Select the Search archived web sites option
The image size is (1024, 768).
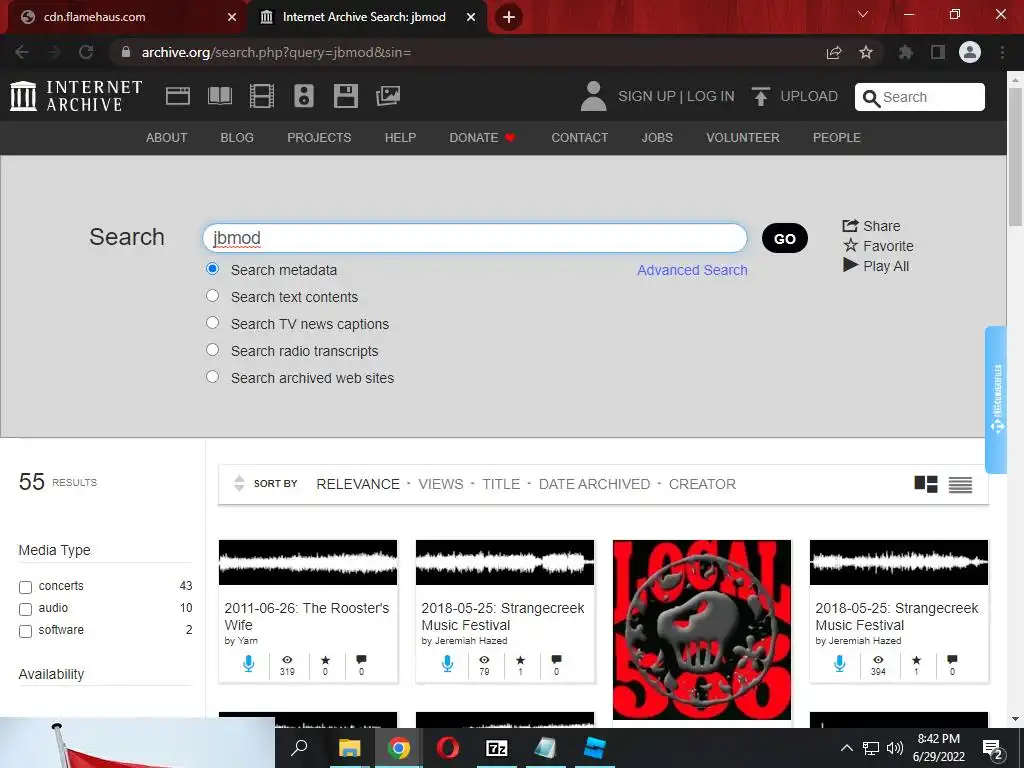point(212,376)
